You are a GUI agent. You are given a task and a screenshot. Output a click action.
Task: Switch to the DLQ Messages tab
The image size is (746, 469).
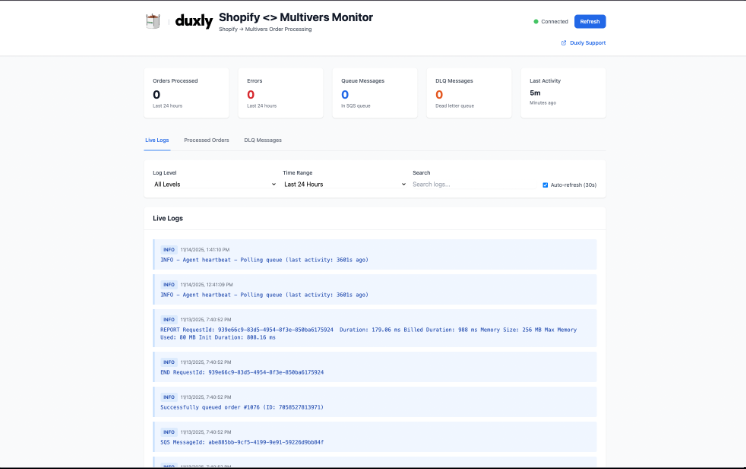click(263, 140)
